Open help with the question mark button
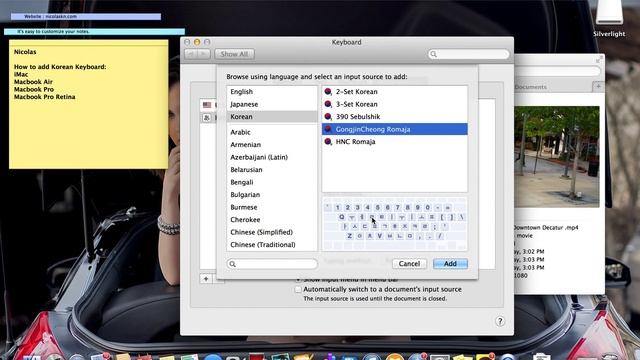This screenshot has width=640, height=360. pos(500,321)
